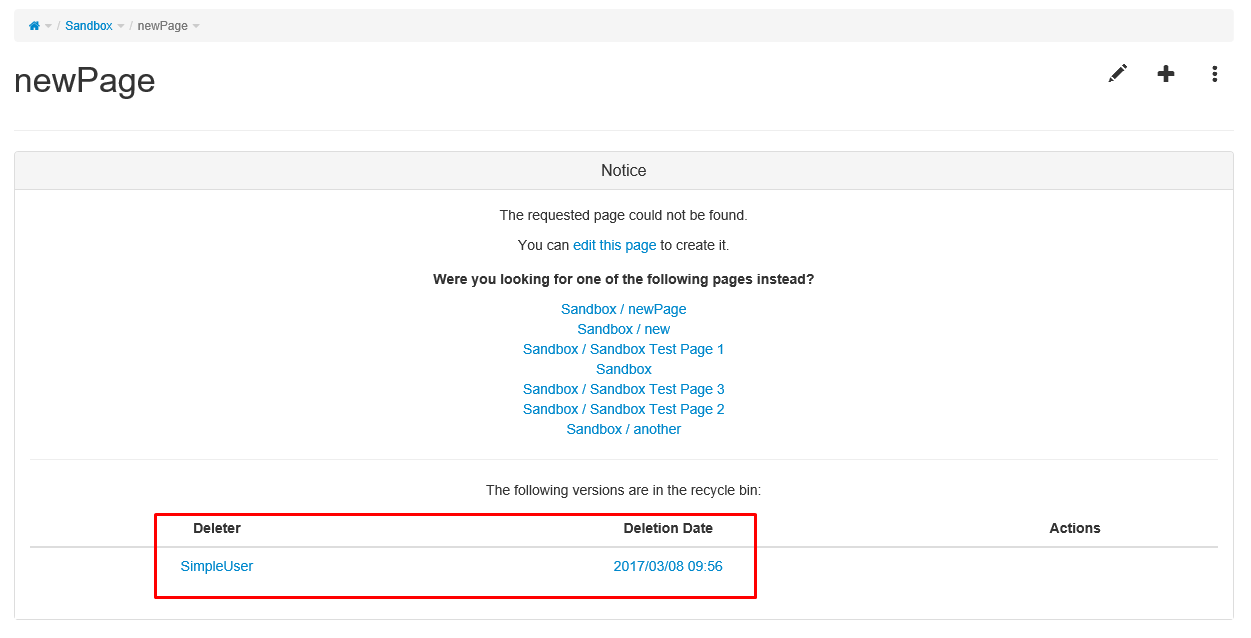The width and height of the screenshot is (1251, 638).
Task: Click the 'edit this page' link
Action: pos(615,245)
